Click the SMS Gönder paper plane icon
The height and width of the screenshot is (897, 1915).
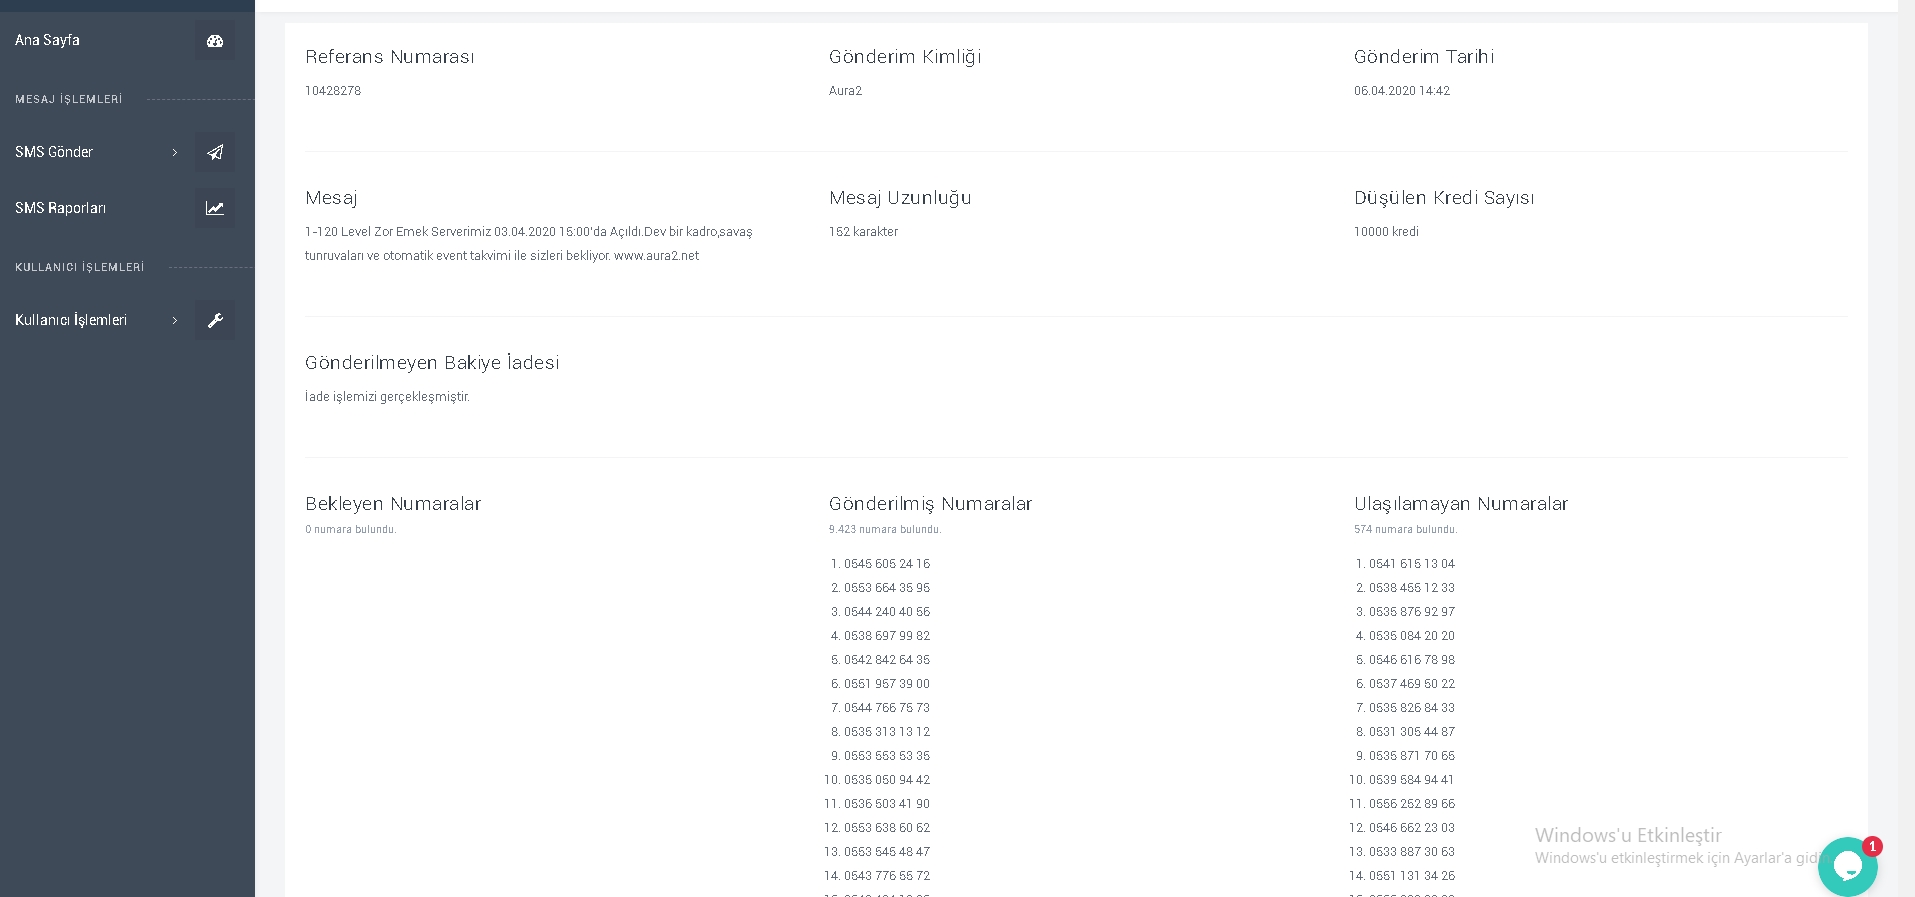pyautogui.click(x=215, y=153)
